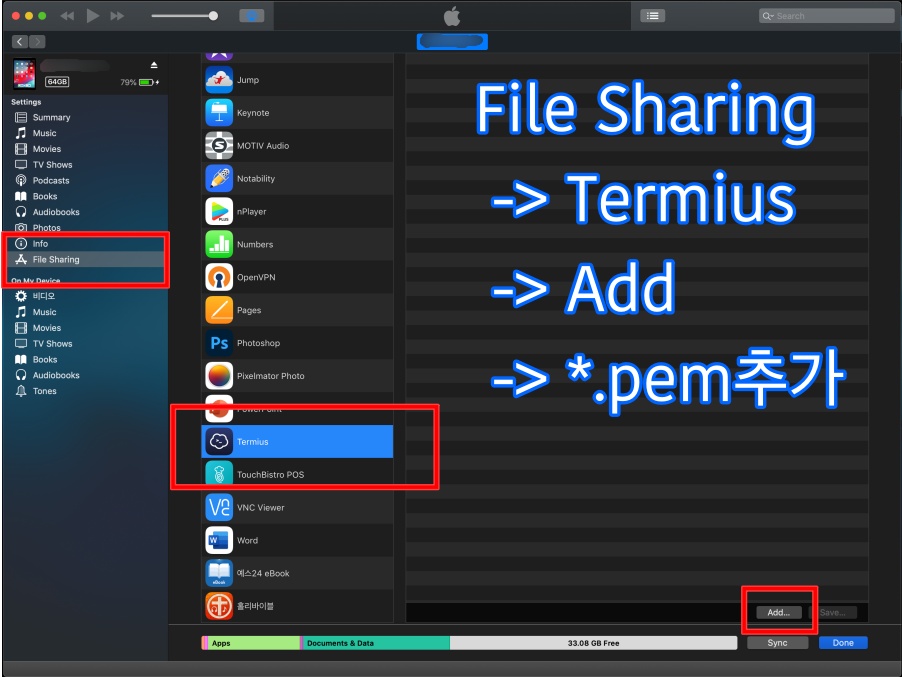
Task: Select Pages app icon
Action: (x=219, y=309)
